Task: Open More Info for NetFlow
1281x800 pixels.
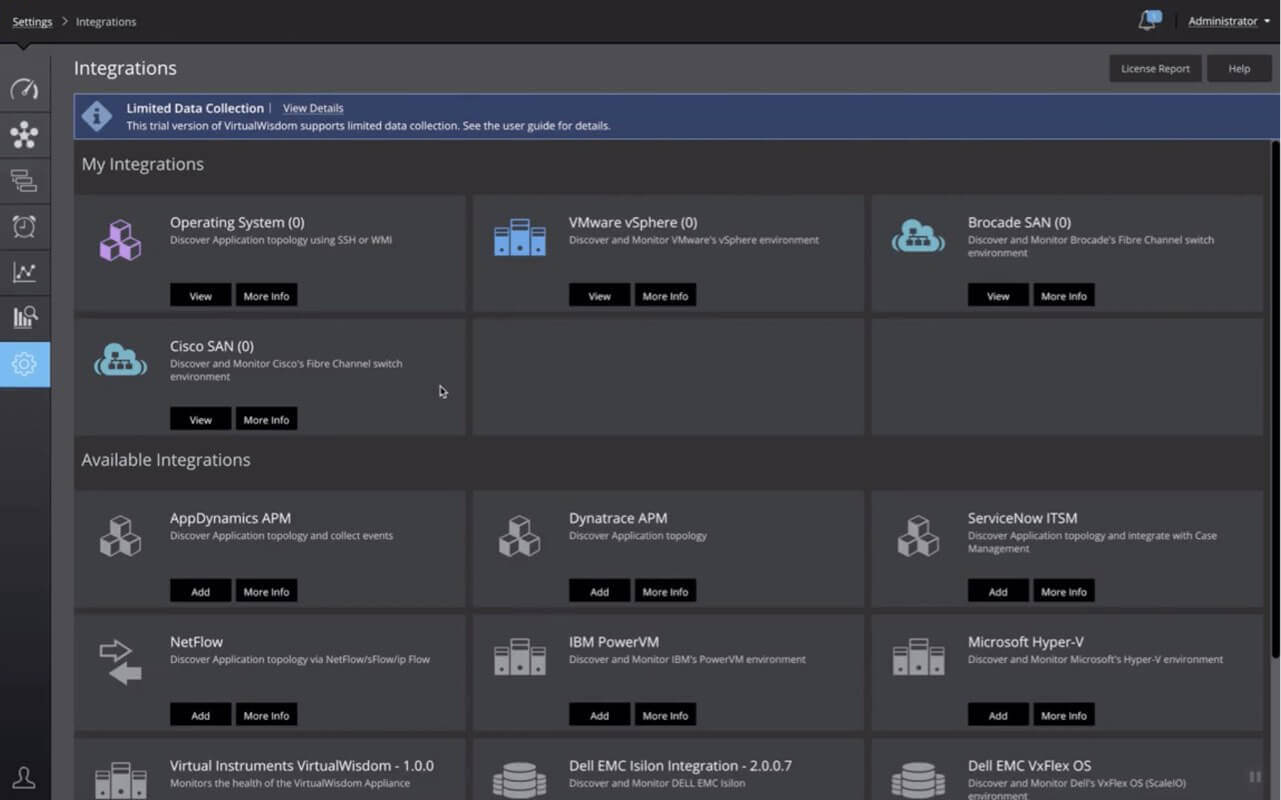Action: coord(266,716)
